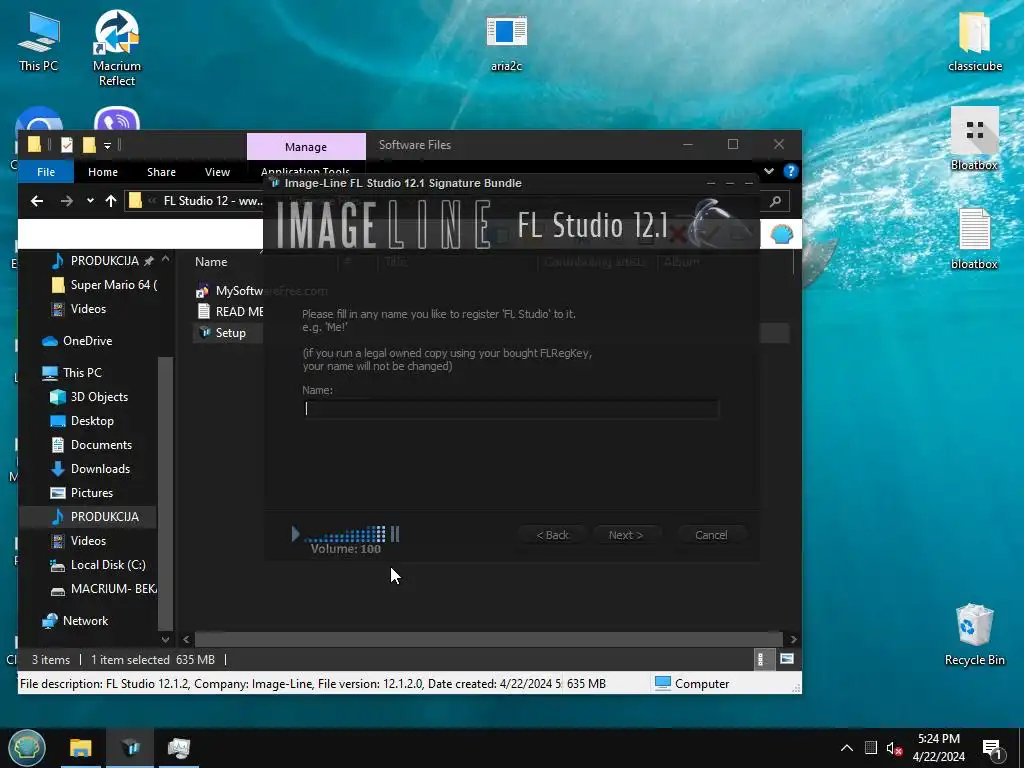This screenshot has height=768, width=1024.
Task: Expand the Explorer ribbon chevron
Action: pyautogui.click(x=769, y=171)
